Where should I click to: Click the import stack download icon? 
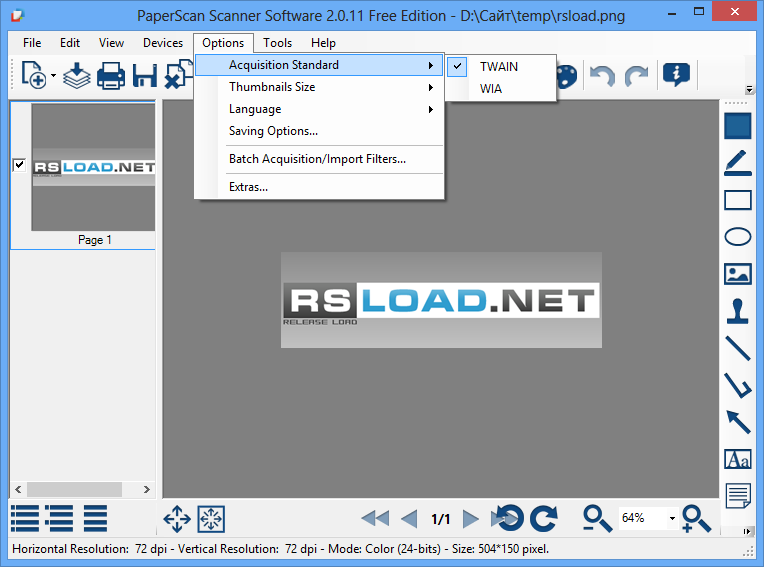click(76, 76)
